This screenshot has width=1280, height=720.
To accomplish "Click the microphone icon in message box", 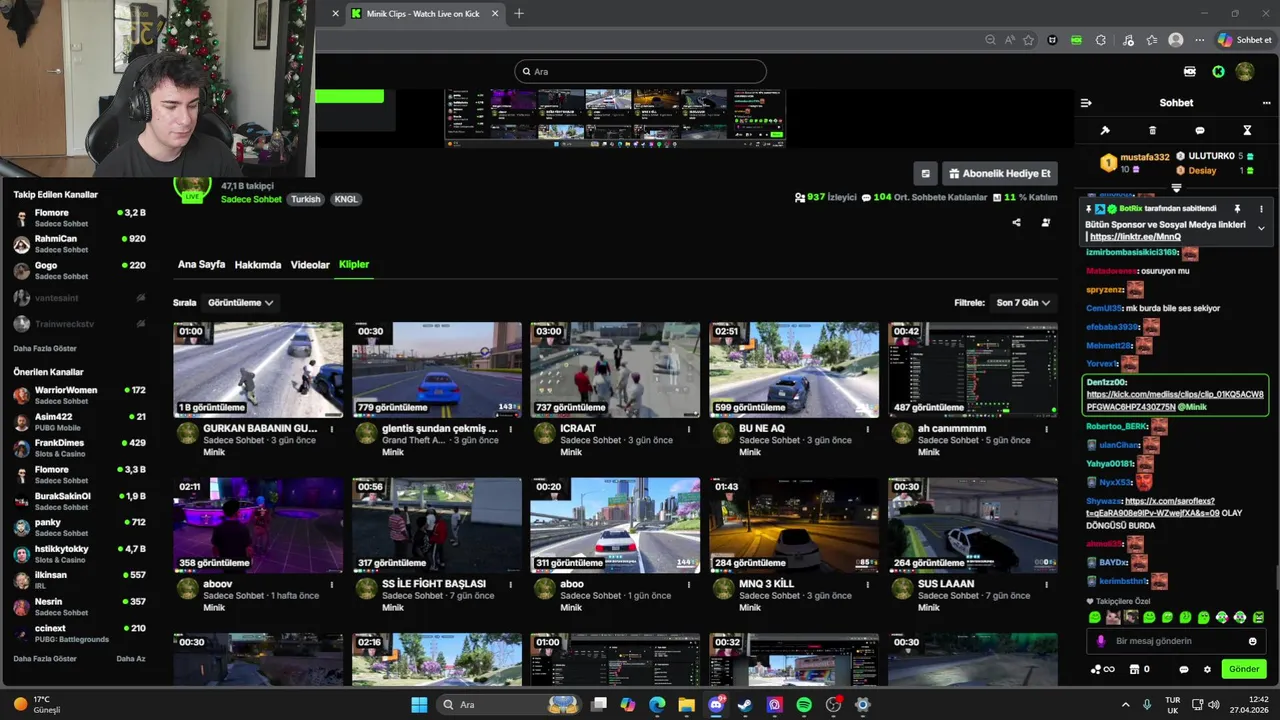I will click(x=1101, y=641).
